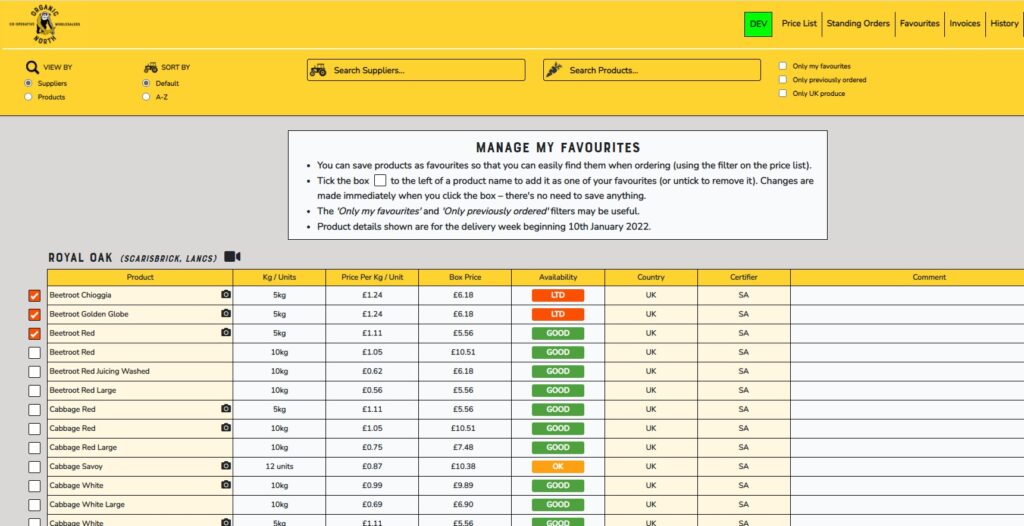Click the video camera icon beside Royal Oak
Screen dimensions: 1024x526
232,257
